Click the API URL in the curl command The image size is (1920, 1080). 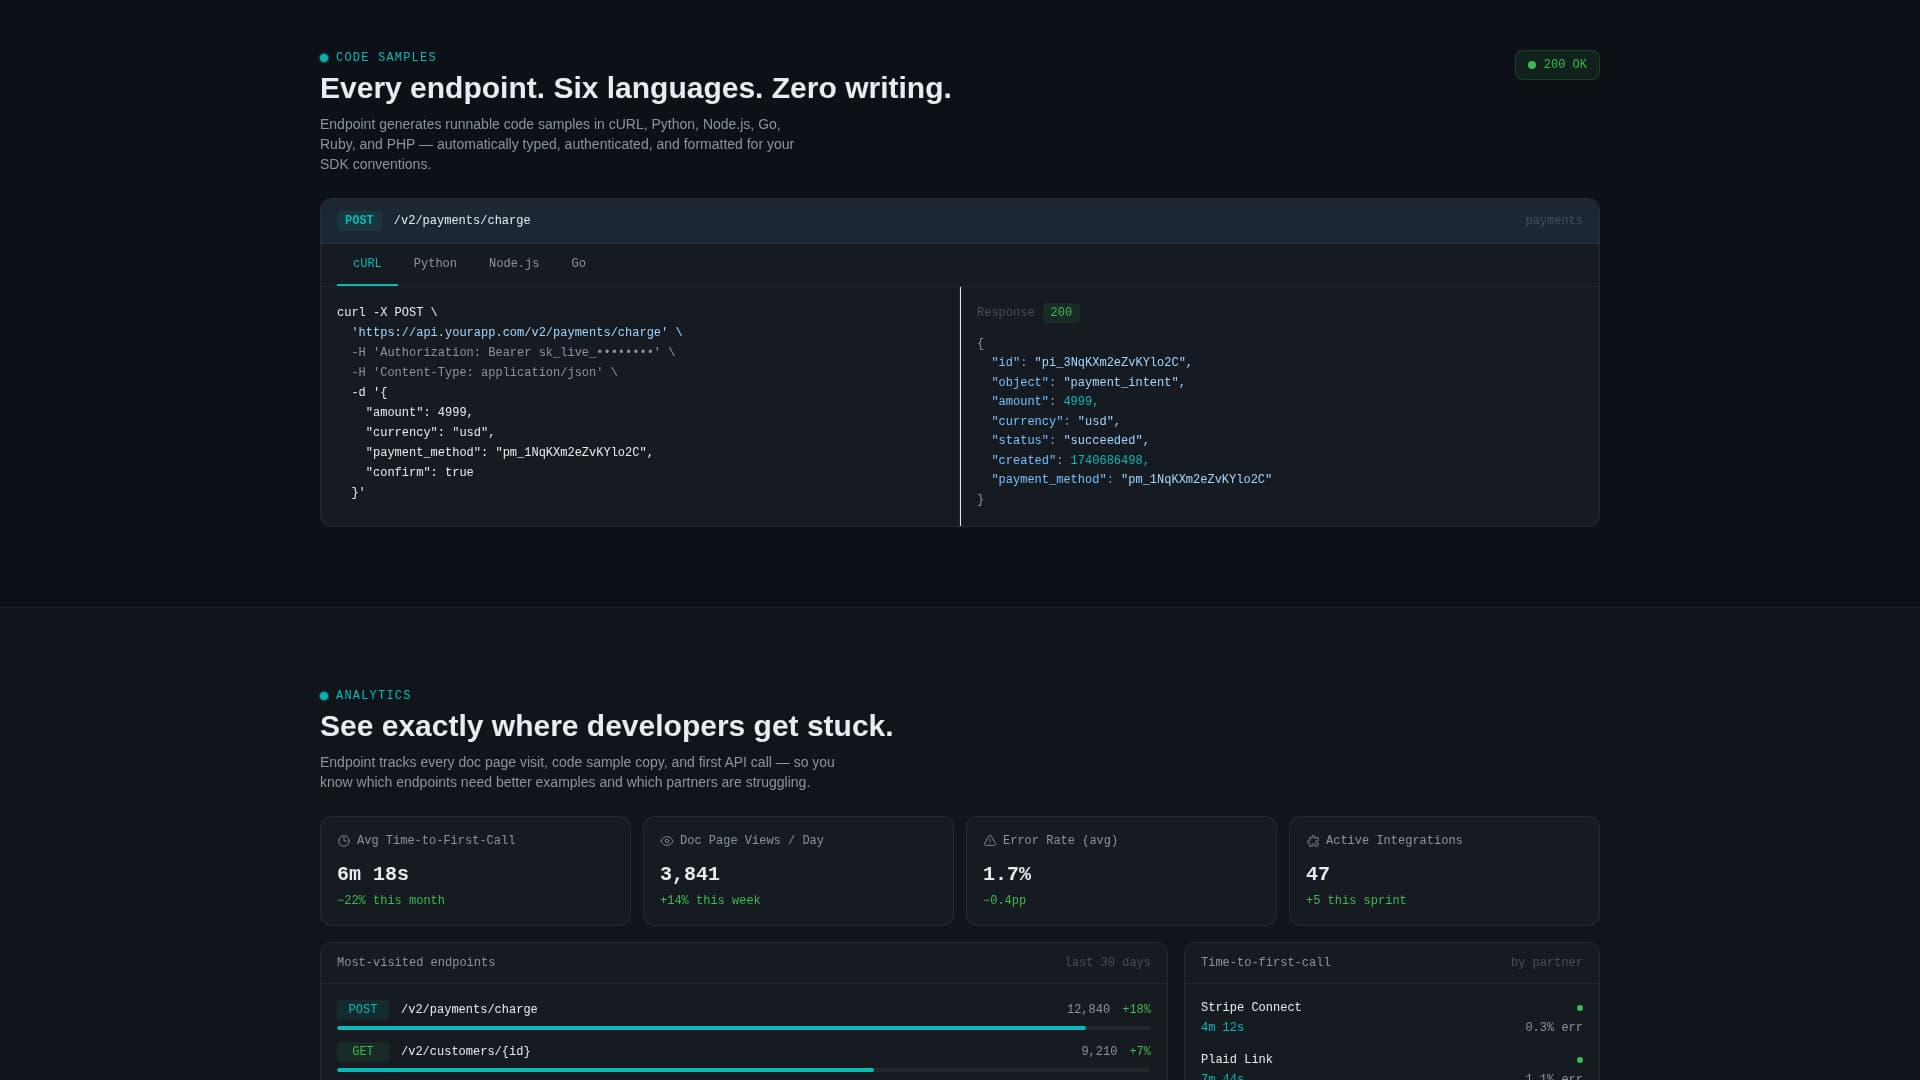(510, 333)
